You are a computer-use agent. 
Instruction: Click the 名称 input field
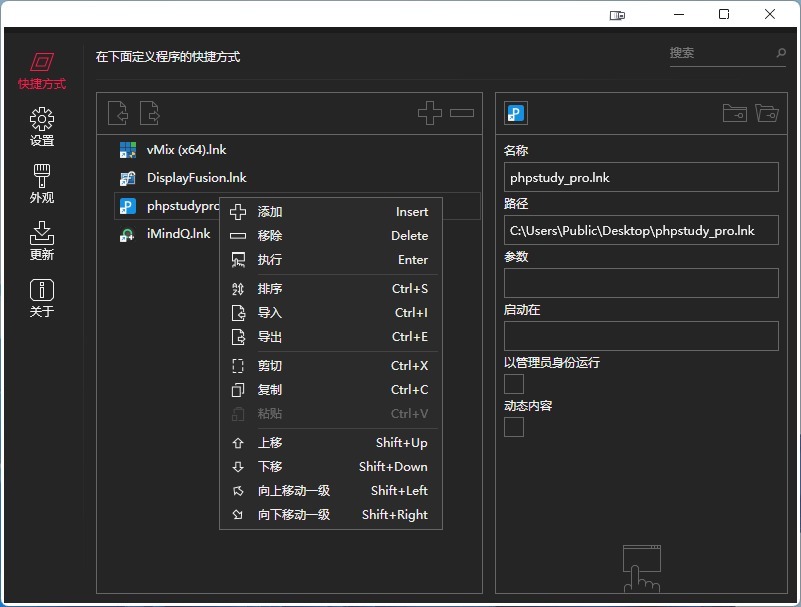[640, 176]
